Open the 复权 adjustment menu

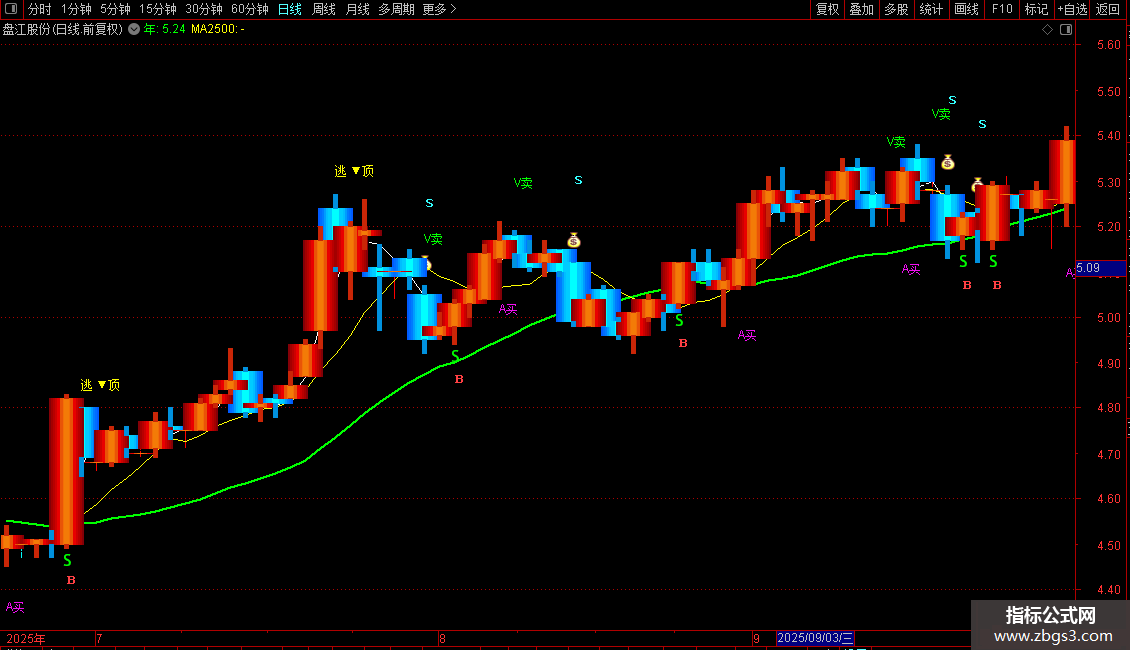coord(827,9)
